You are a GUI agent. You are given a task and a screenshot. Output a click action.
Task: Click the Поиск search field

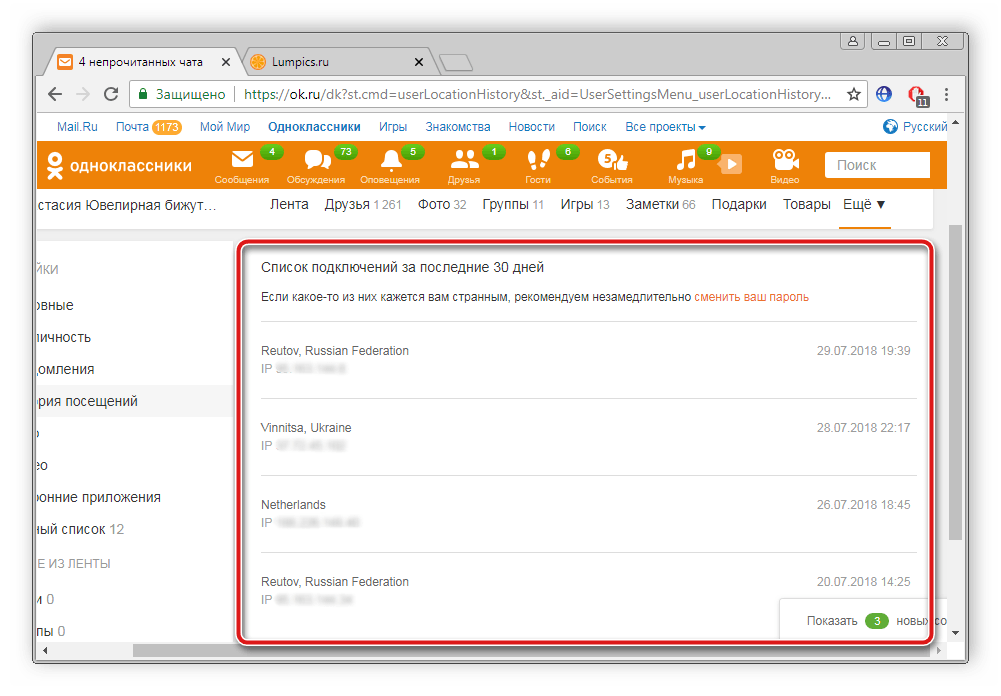coord(876,165)
